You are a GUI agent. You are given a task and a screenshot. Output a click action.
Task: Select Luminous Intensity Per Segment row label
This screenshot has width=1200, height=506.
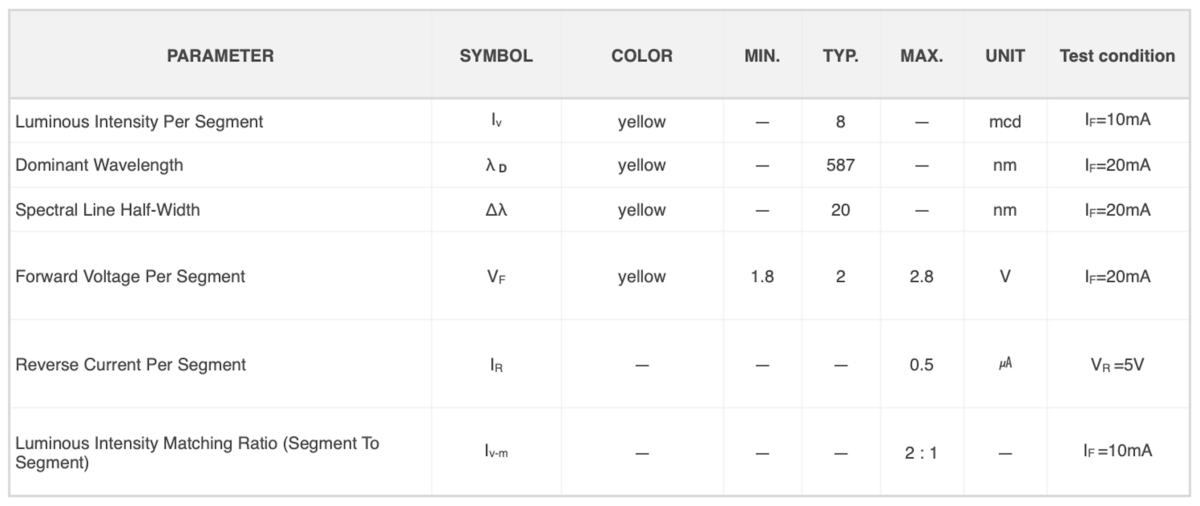click(139, 121)
